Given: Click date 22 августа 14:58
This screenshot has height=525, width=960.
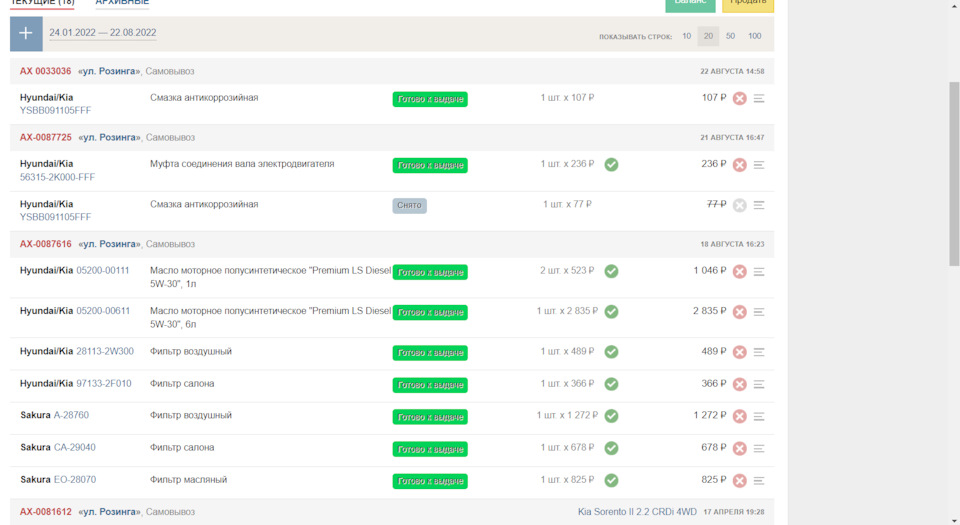Looking at the screenshot, I should 732,72.
